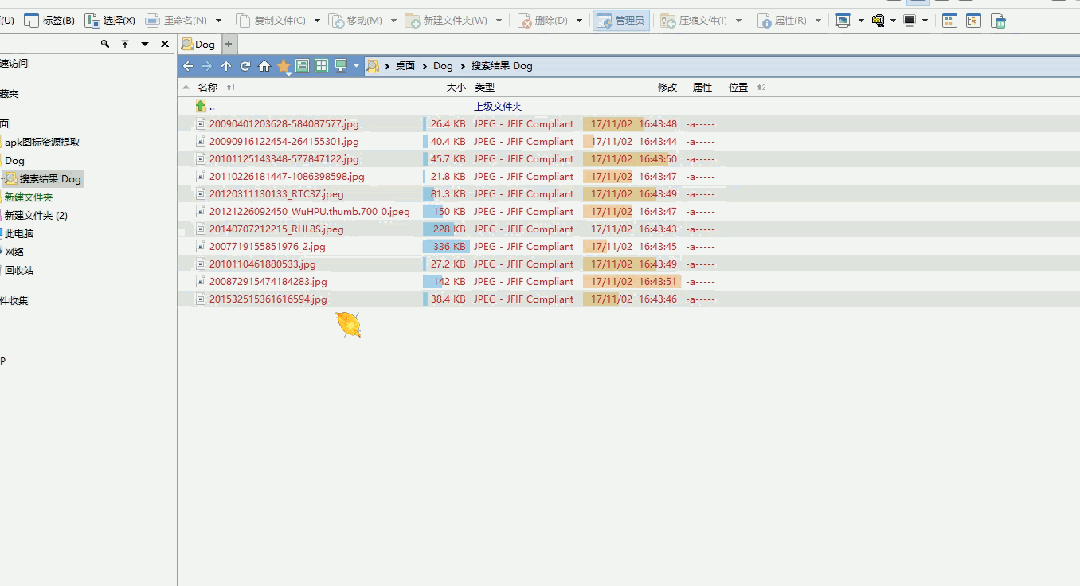Open a new tab with plus button
This screenshot has height=586, width=1080.
pos(229,44)
